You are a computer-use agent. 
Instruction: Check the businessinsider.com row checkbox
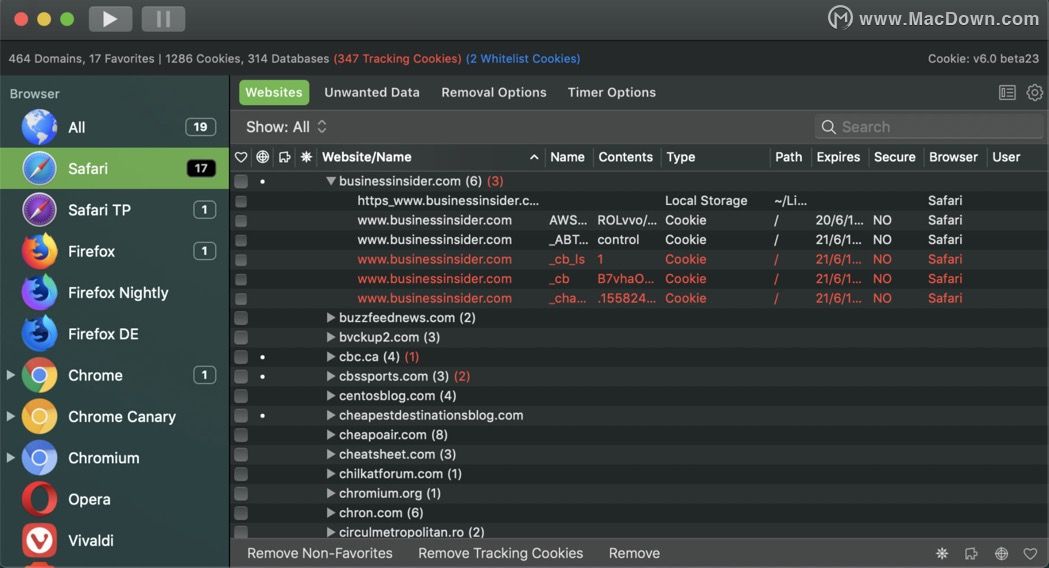click(241, 181)
